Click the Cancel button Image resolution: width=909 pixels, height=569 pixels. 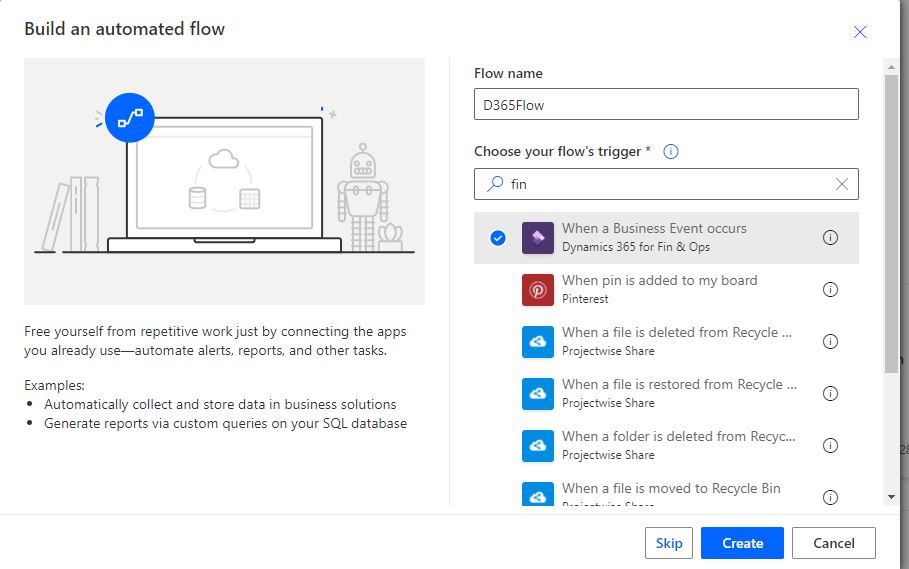(x=834, y=543)
